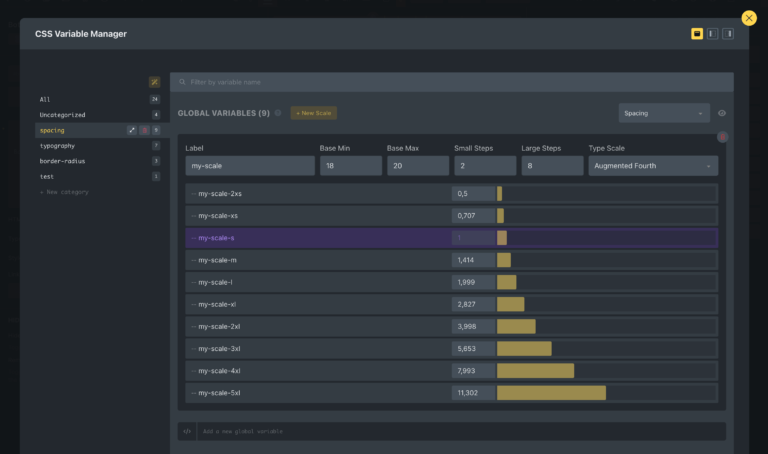Add a category via + New category
The height and width of the screenshot is (454, 768).
click(x=64, y=192)
